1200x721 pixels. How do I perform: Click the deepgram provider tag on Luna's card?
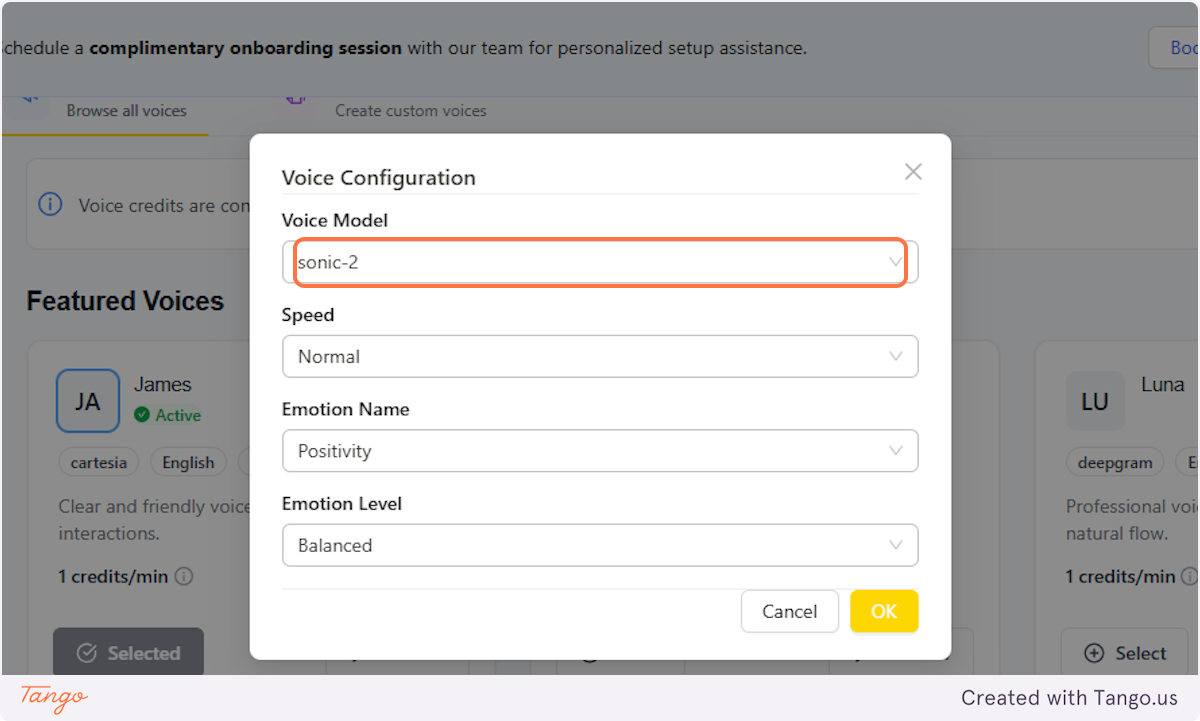1114,462
